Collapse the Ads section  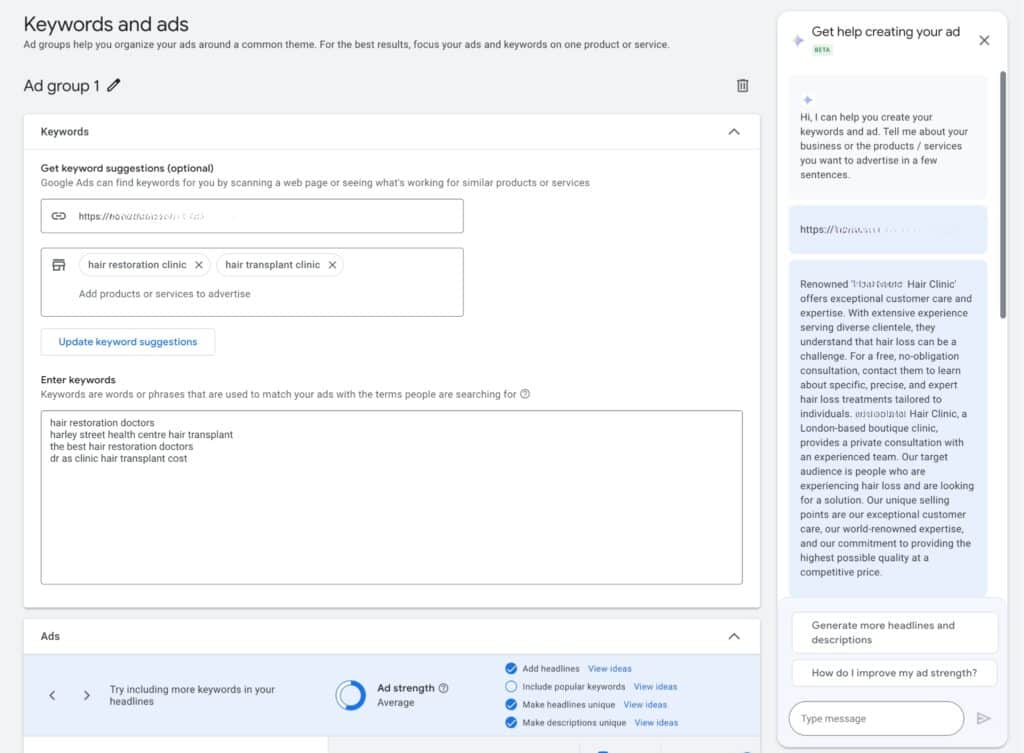[734, 636]
